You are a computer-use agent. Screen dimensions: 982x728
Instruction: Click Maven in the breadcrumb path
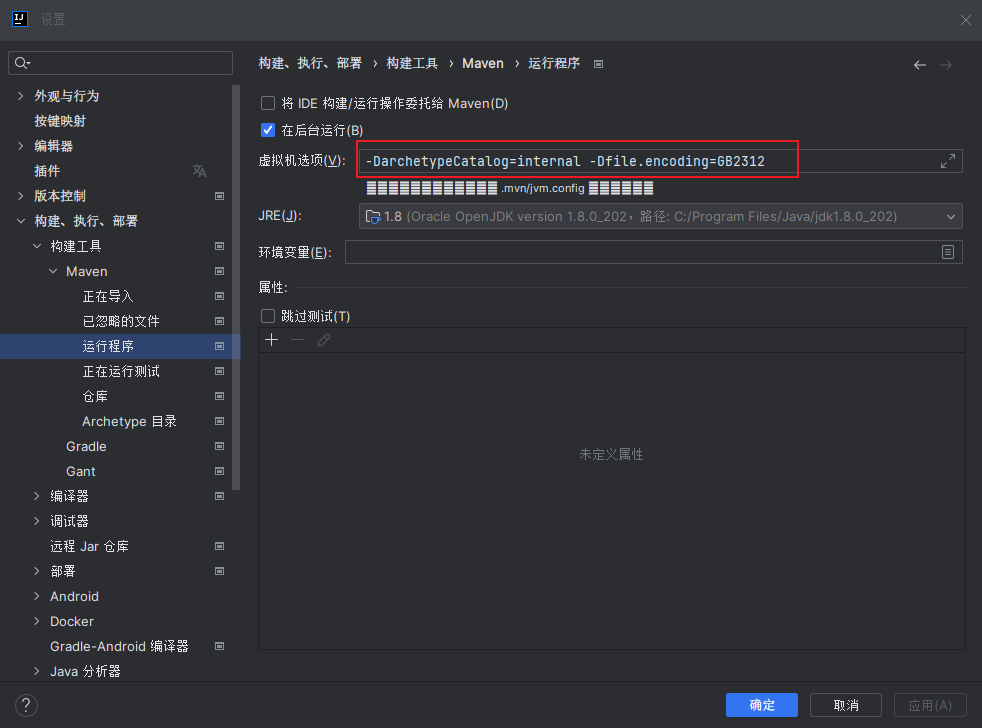click(483, 63)
